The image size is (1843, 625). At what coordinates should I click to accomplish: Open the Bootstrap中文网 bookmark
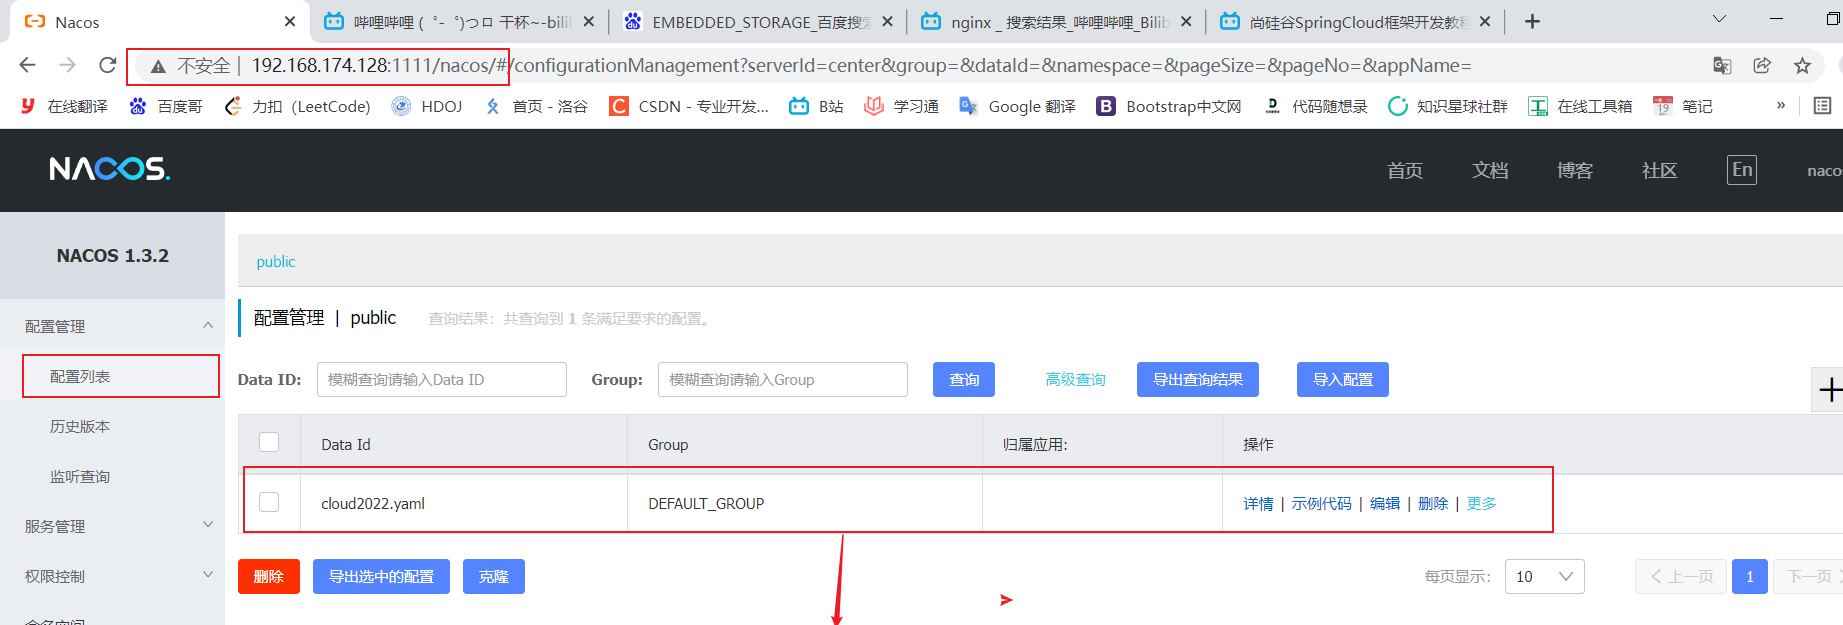[x=1169, y=106]
